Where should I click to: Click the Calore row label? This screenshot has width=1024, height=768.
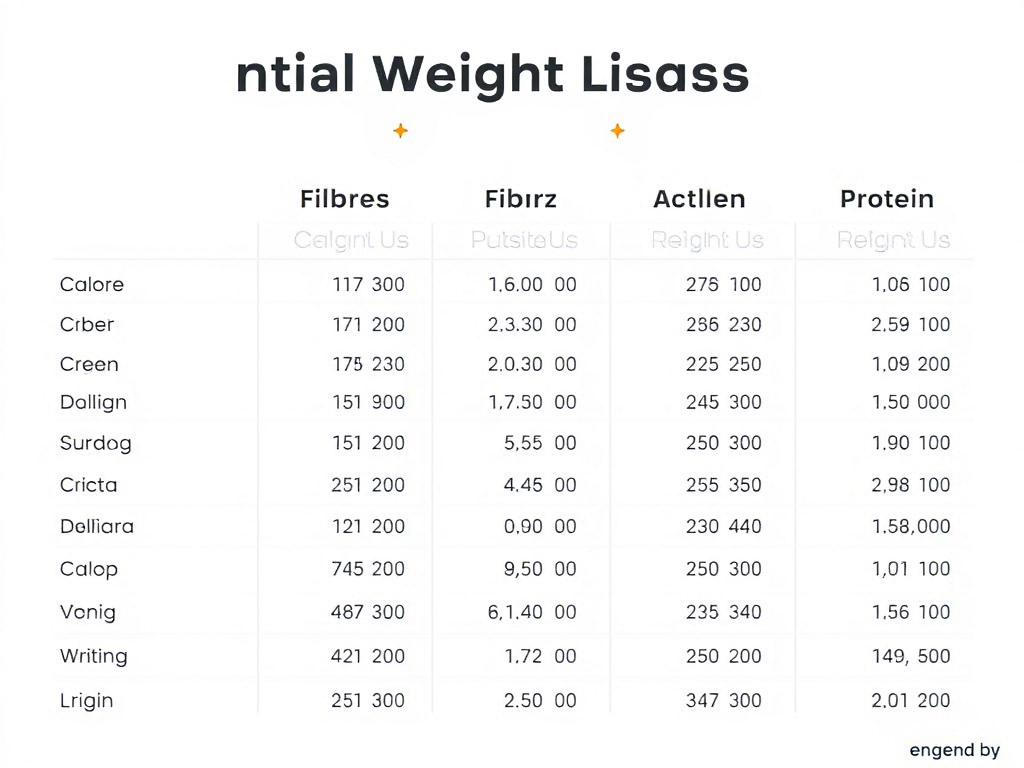(91, 284)
